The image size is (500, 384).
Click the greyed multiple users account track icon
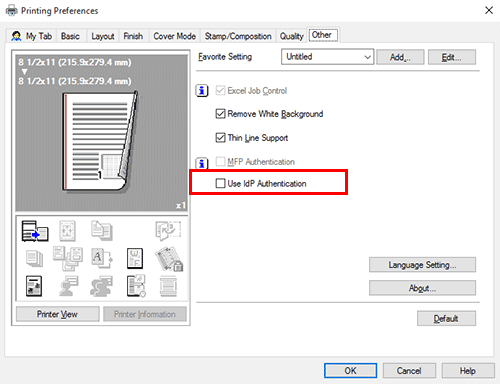coord(102,286)
